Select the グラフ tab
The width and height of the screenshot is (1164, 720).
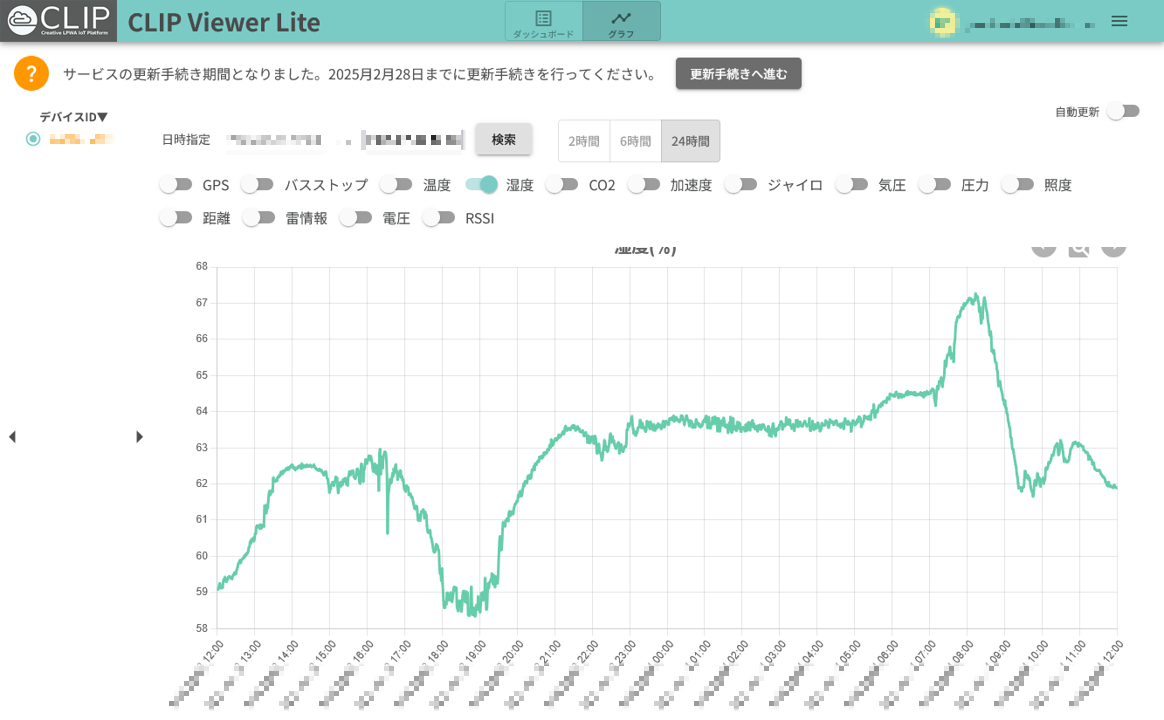[621, 22]
